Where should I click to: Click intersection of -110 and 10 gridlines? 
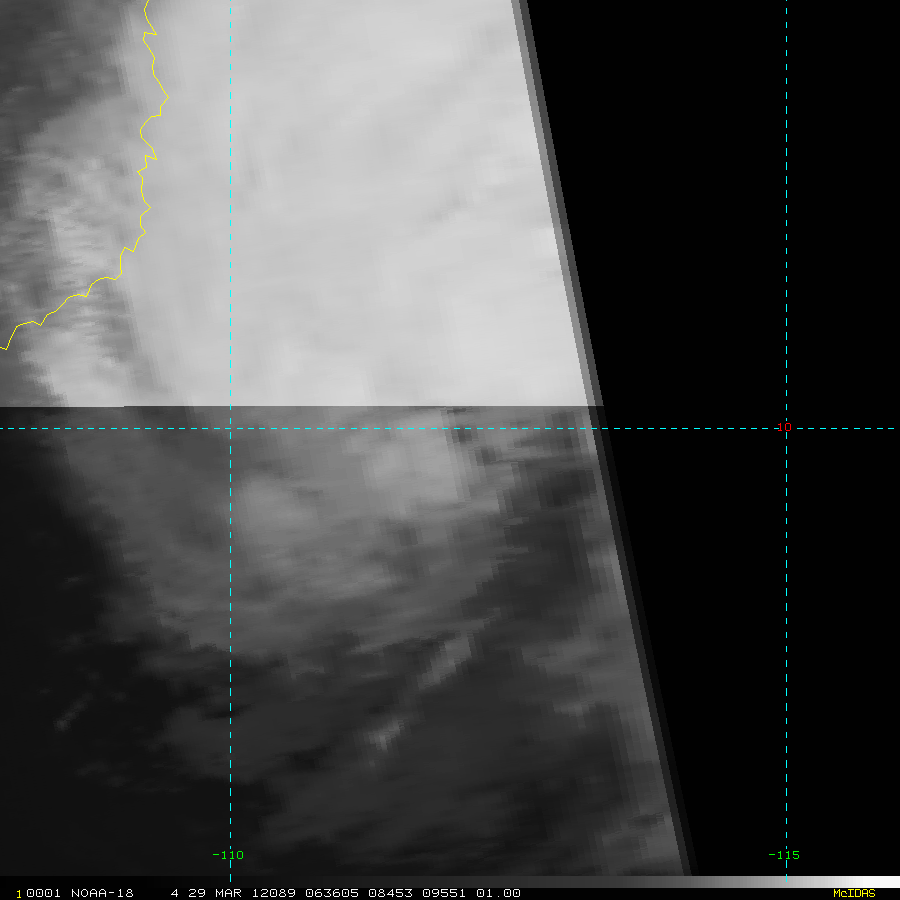[230, 428]
